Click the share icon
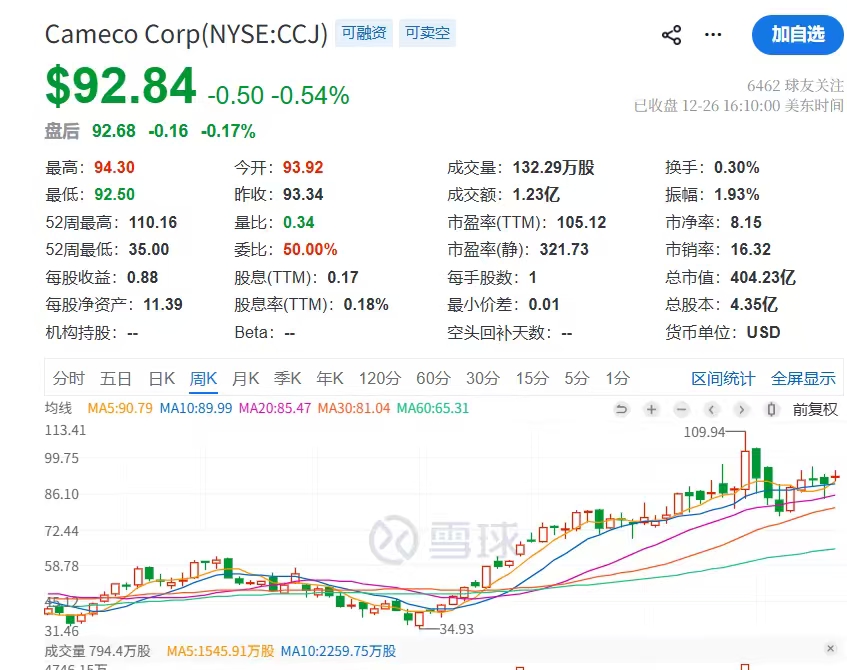This screenshot has width=847, height=670. point(671,35)
